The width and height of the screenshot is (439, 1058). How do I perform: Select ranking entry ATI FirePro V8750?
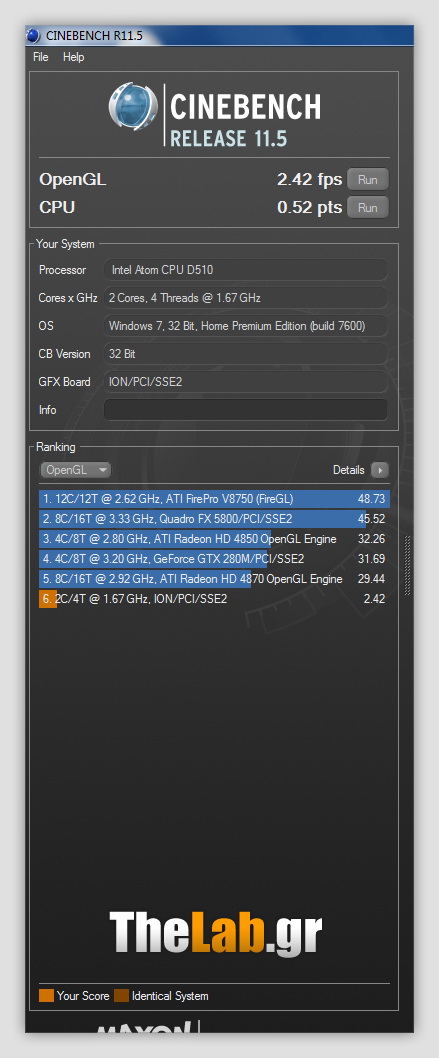(214, 499)
